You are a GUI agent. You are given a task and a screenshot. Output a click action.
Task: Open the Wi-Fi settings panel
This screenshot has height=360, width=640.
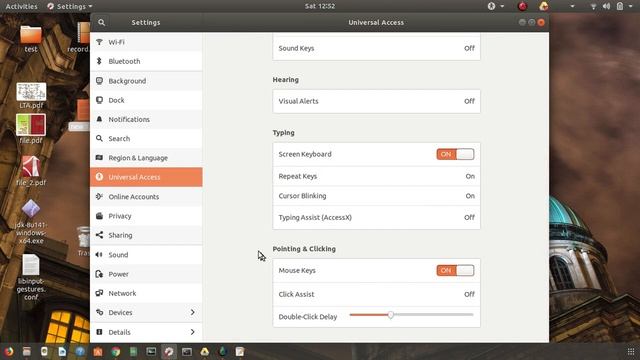(x=146, y=42)
